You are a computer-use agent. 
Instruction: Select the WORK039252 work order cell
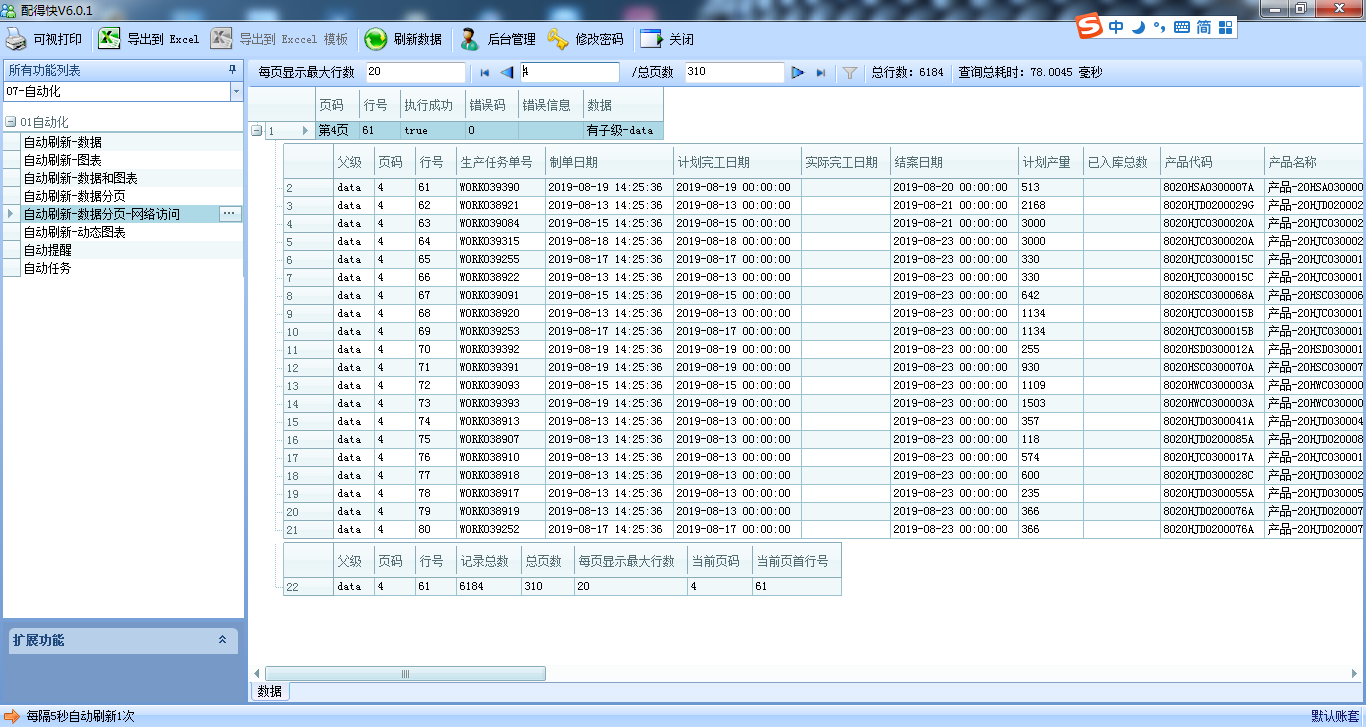click(500, 529)
